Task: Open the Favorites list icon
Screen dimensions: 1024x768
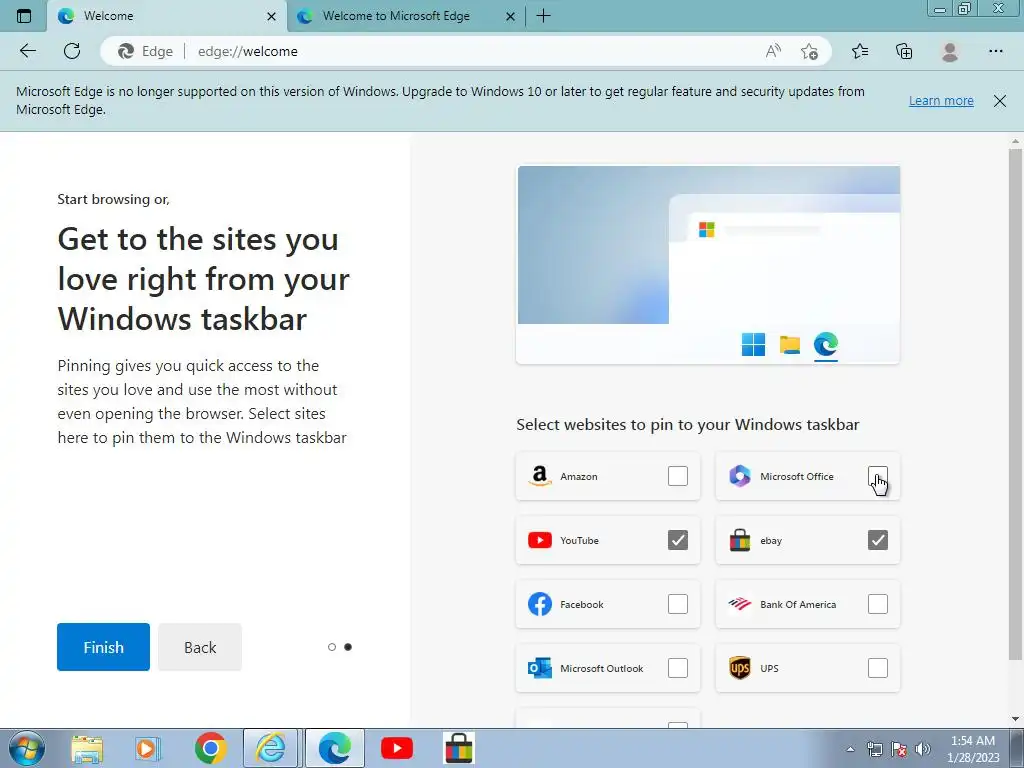Action: tap(860, 51)
